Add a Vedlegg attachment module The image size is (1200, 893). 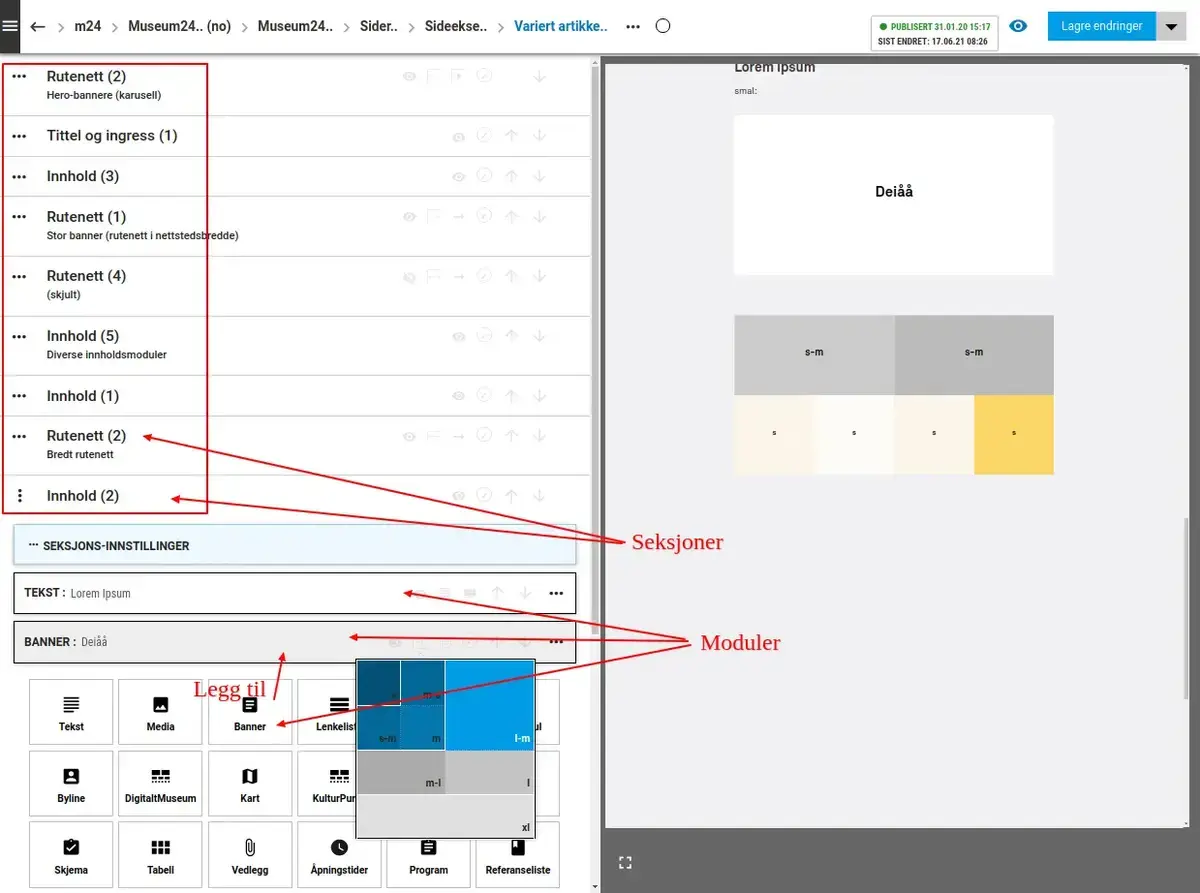pyautogui.click(x=250, y=857)
